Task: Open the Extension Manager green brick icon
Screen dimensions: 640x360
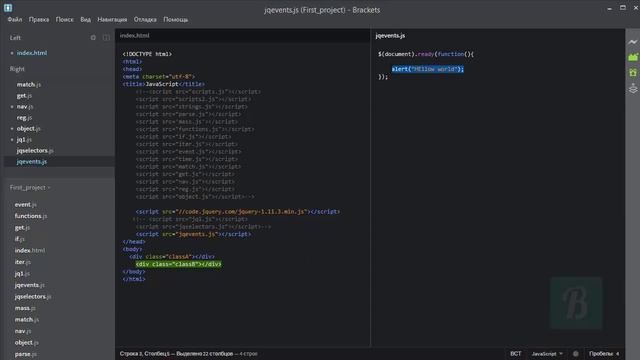Action: click(x=633, y=57)
